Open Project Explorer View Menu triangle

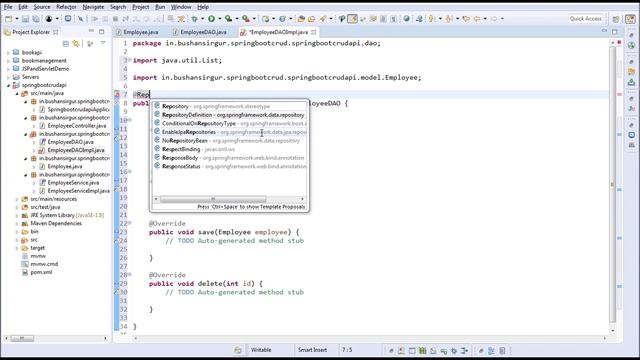tap(103, 43)
